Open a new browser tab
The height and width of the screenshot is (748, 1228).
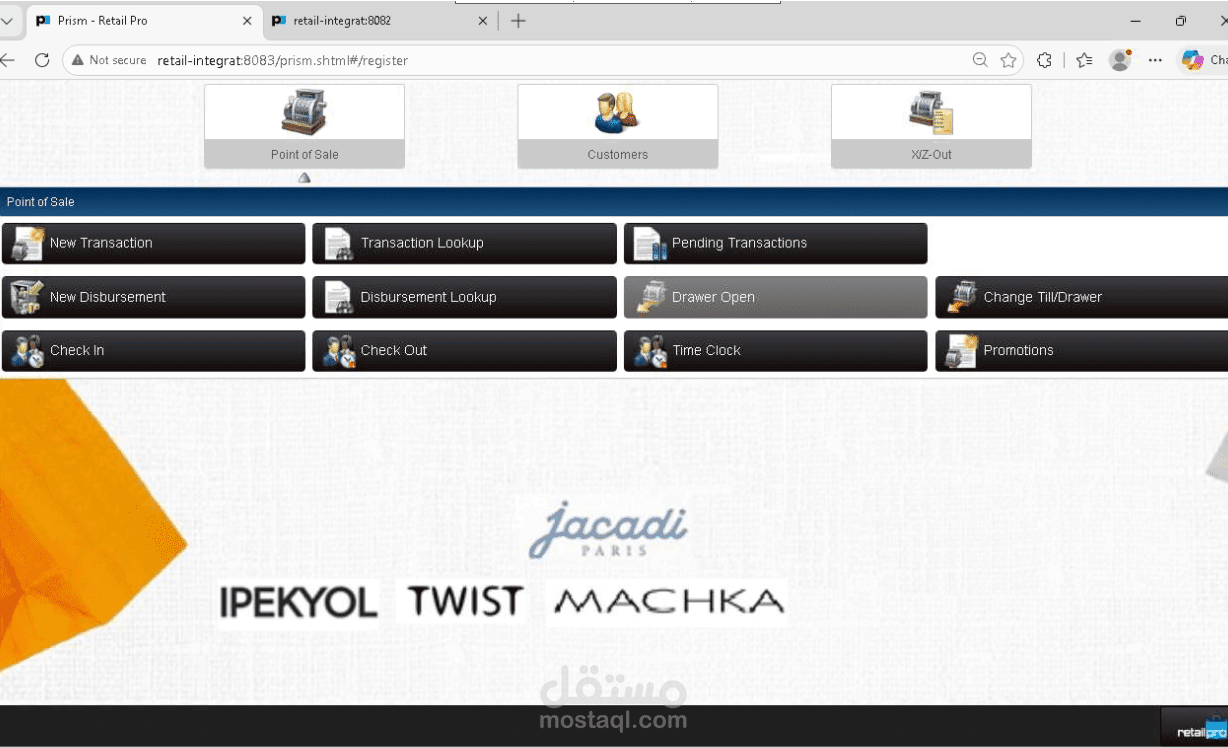click(x=518, y=20)
